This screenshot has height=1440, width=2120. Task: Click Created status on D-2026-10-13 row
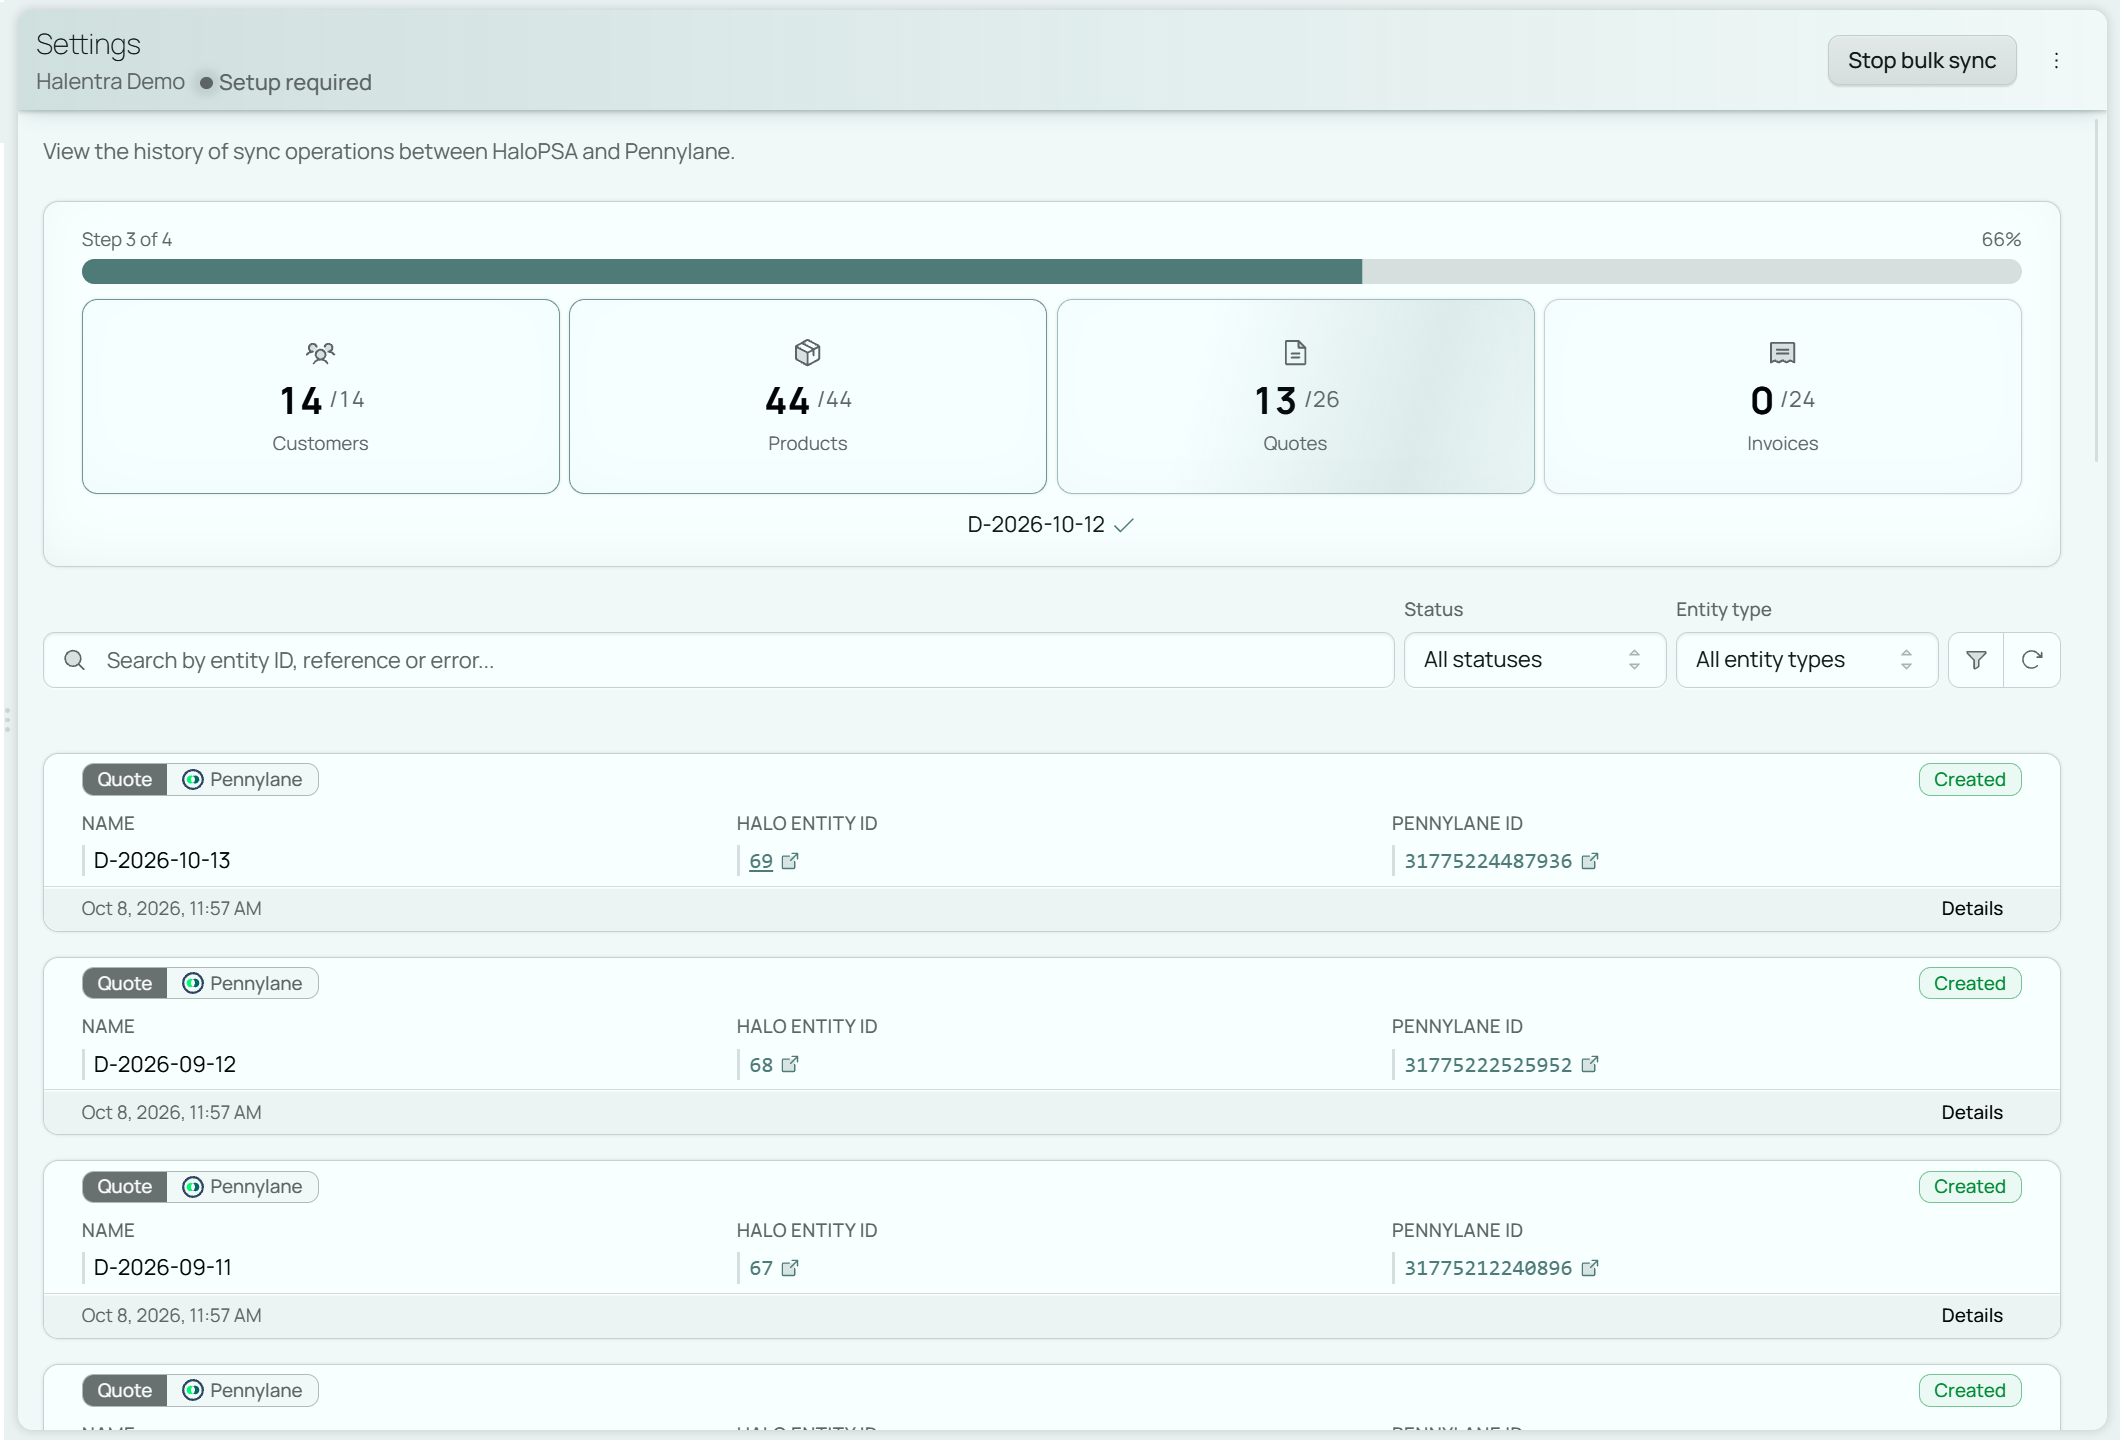pyautogui.click(x=1969, y=780)
